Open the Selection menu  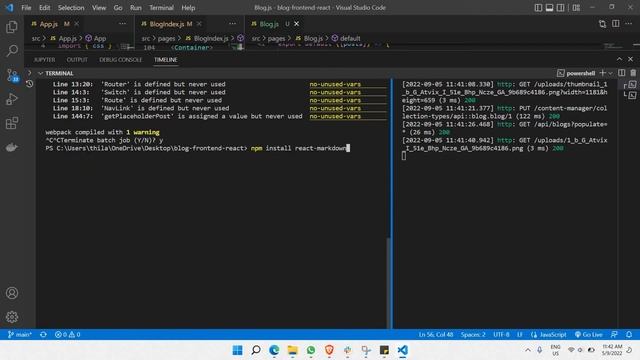coord(71,8)
